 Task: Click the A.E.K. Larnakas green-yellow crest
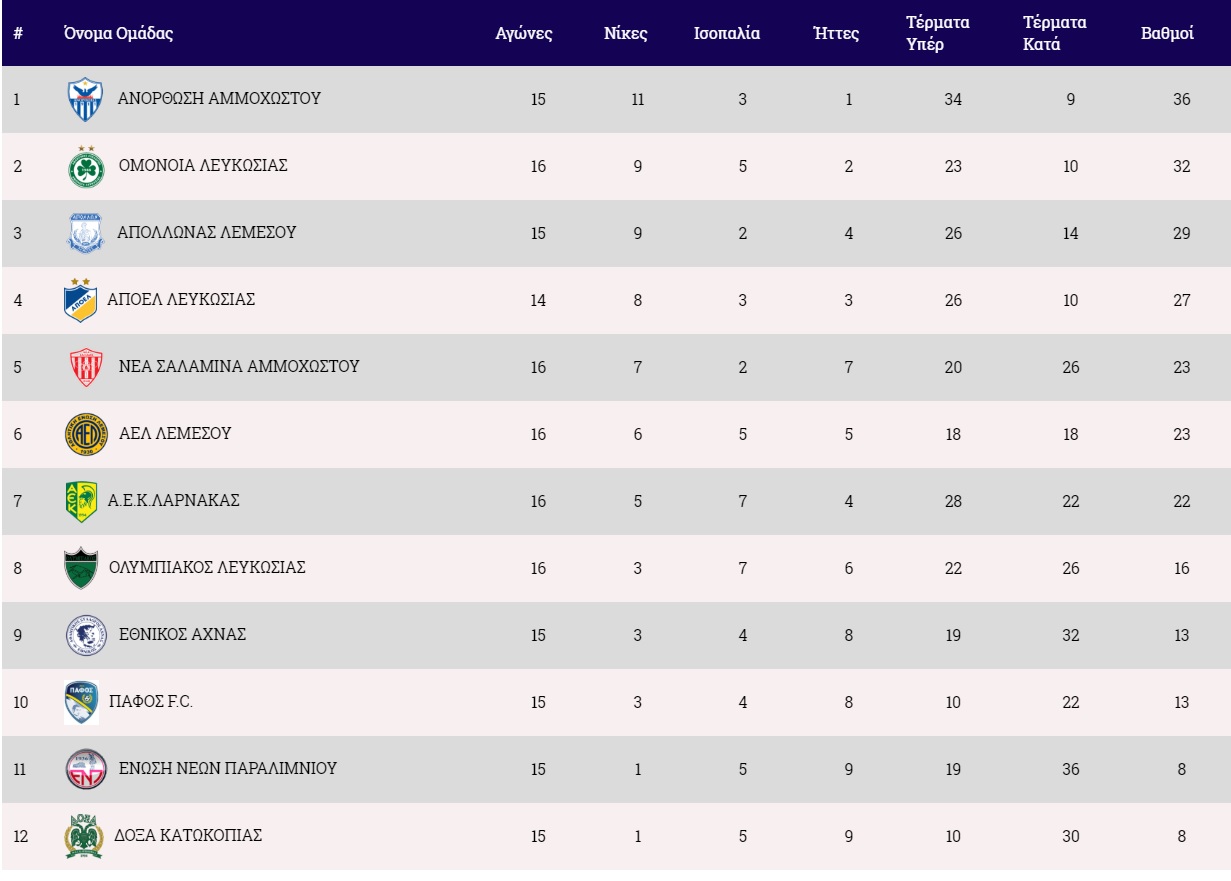click(80, 502)
